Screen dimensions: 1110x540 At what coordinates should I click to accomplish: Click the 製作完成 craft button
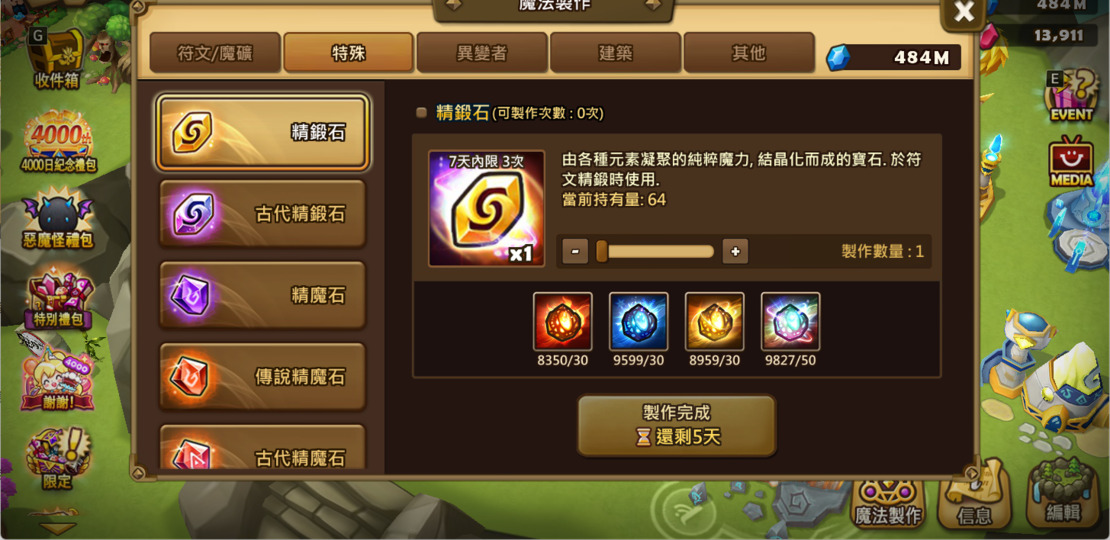coord(677,425)
